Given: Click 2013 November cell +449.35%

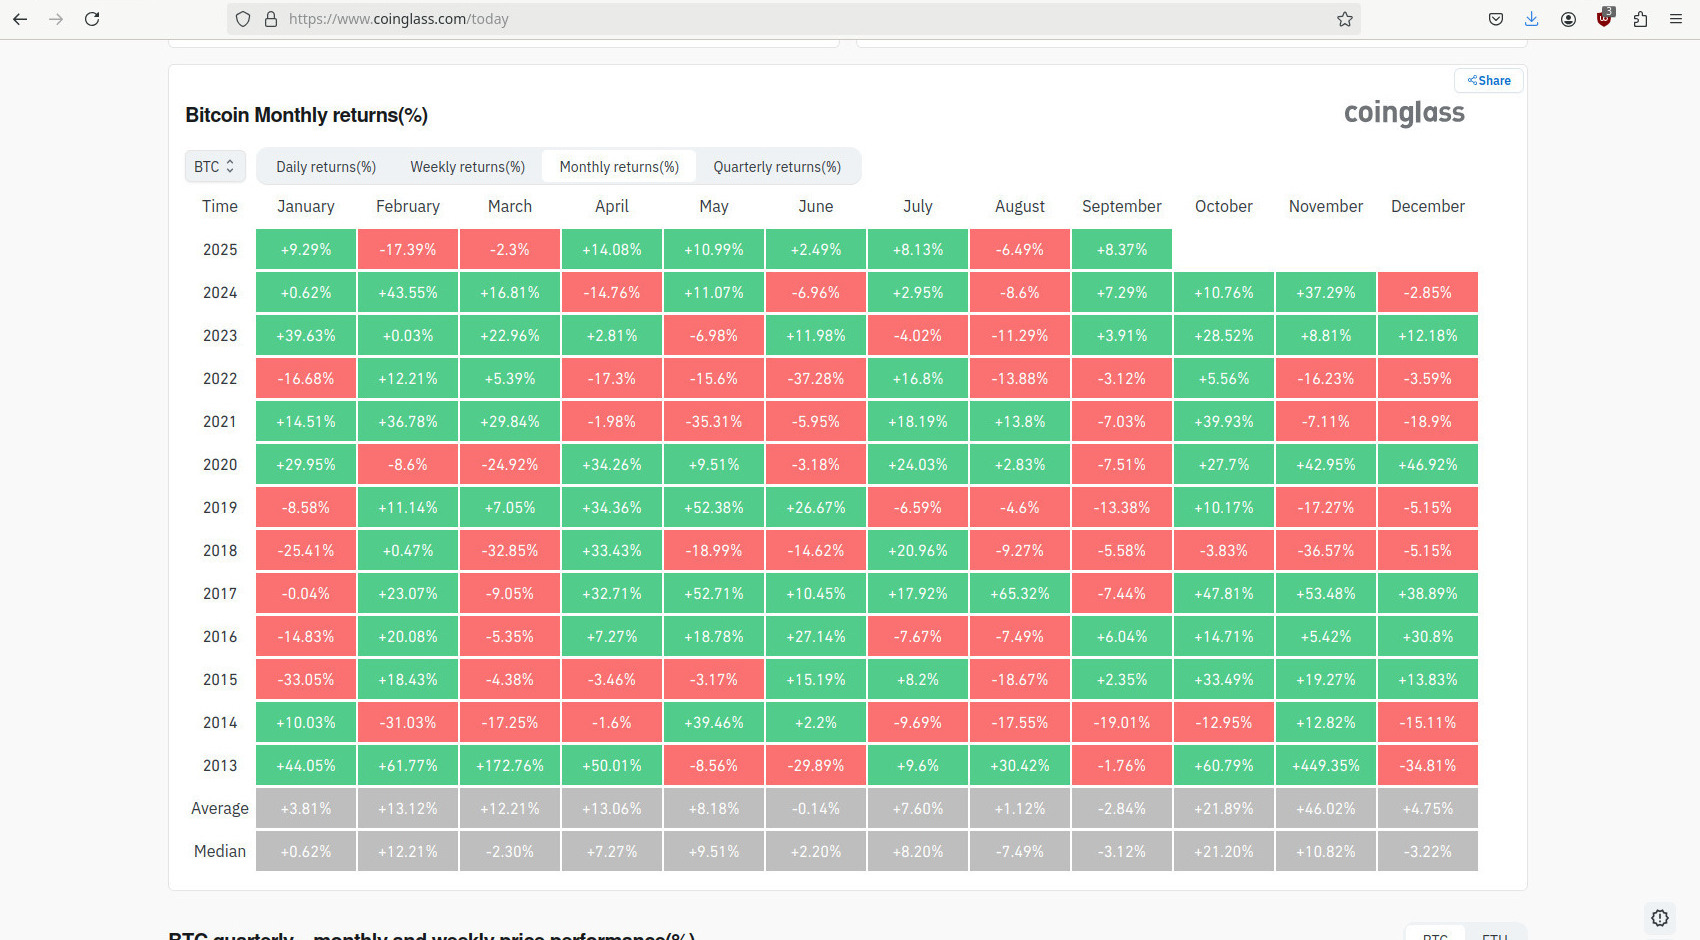Looking at the screenshot, I should click(1326, 766).
